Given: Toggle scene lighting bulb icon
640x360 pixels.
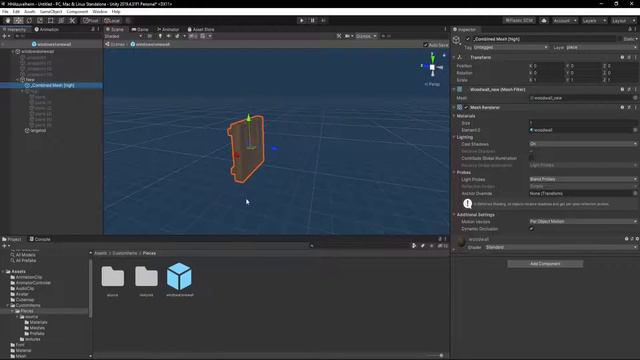Looking at the screenshot, I should tap(160, 36).
